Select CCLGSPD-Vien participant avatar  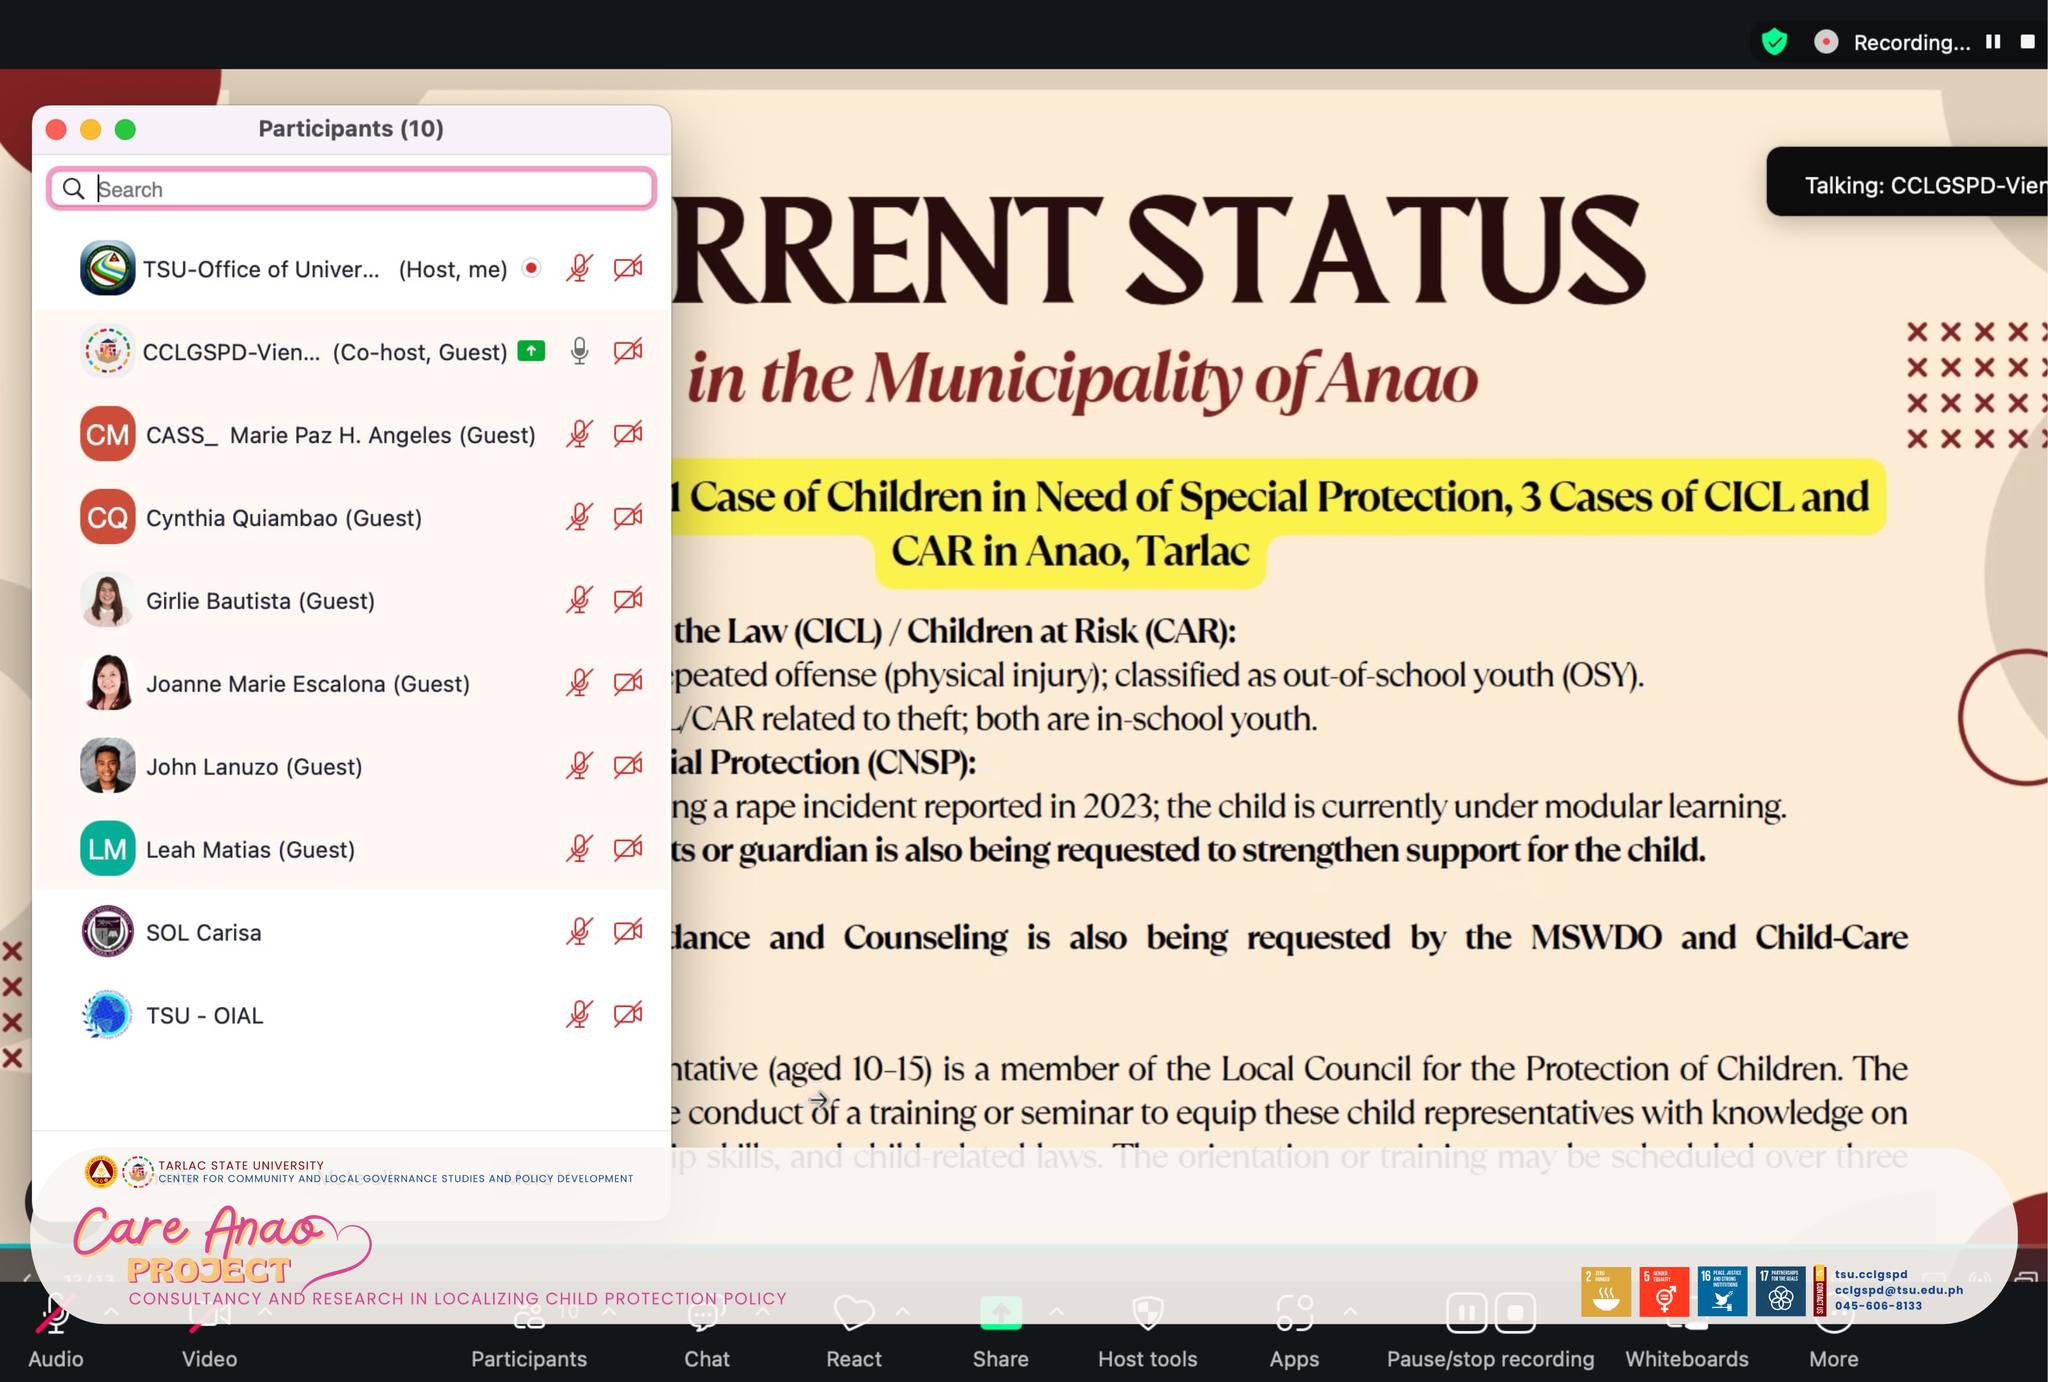[107, 351]
